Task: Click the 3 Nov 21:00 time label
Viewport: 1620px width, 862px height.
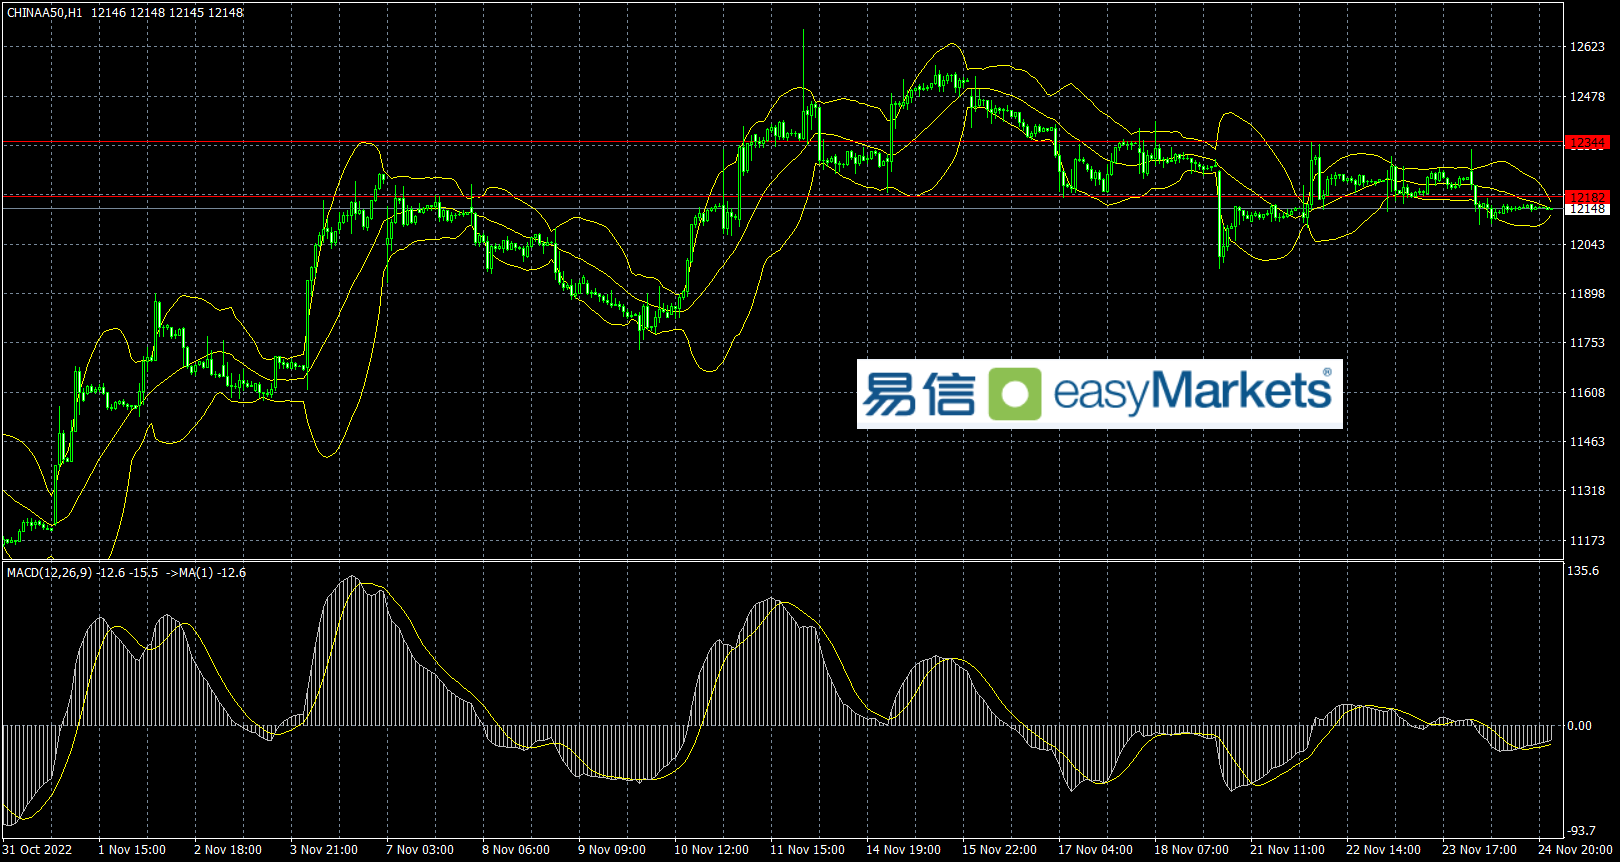Action: [324, 850]
